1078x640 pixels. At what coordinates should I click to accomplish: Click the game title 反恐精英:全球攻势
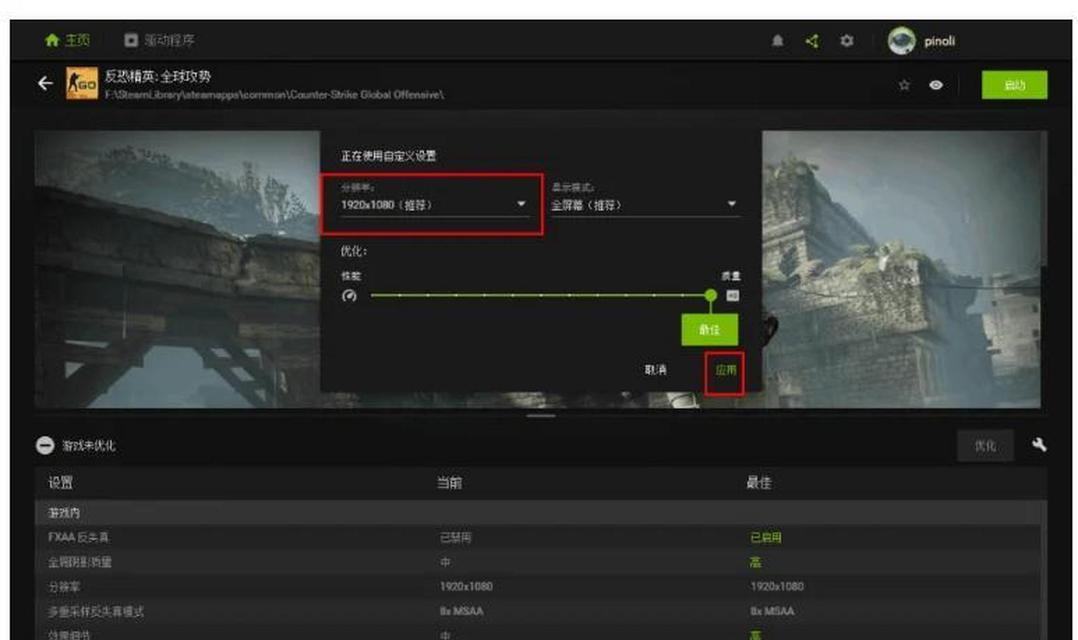[158, 76]
